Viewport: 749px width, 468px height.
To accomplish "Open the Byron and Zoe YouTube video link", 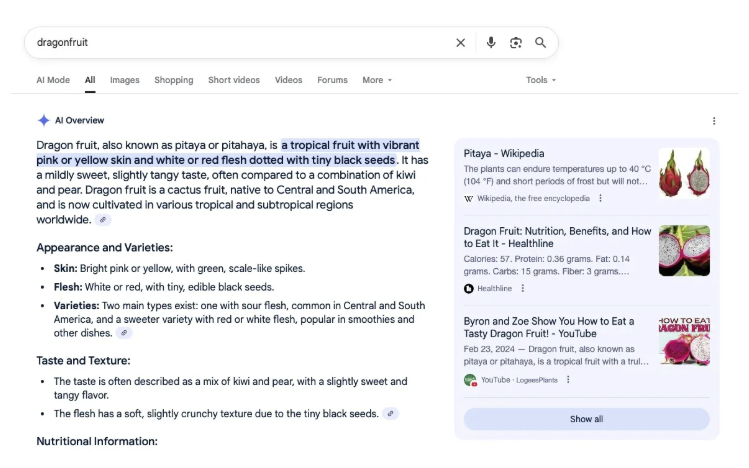I will 549,328.
